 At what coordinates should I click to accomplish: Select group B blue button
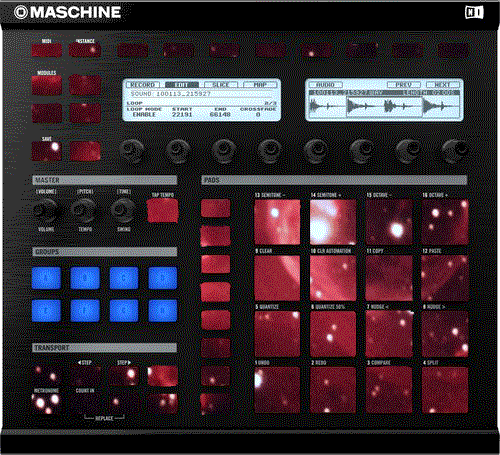[x=85, y=278]
